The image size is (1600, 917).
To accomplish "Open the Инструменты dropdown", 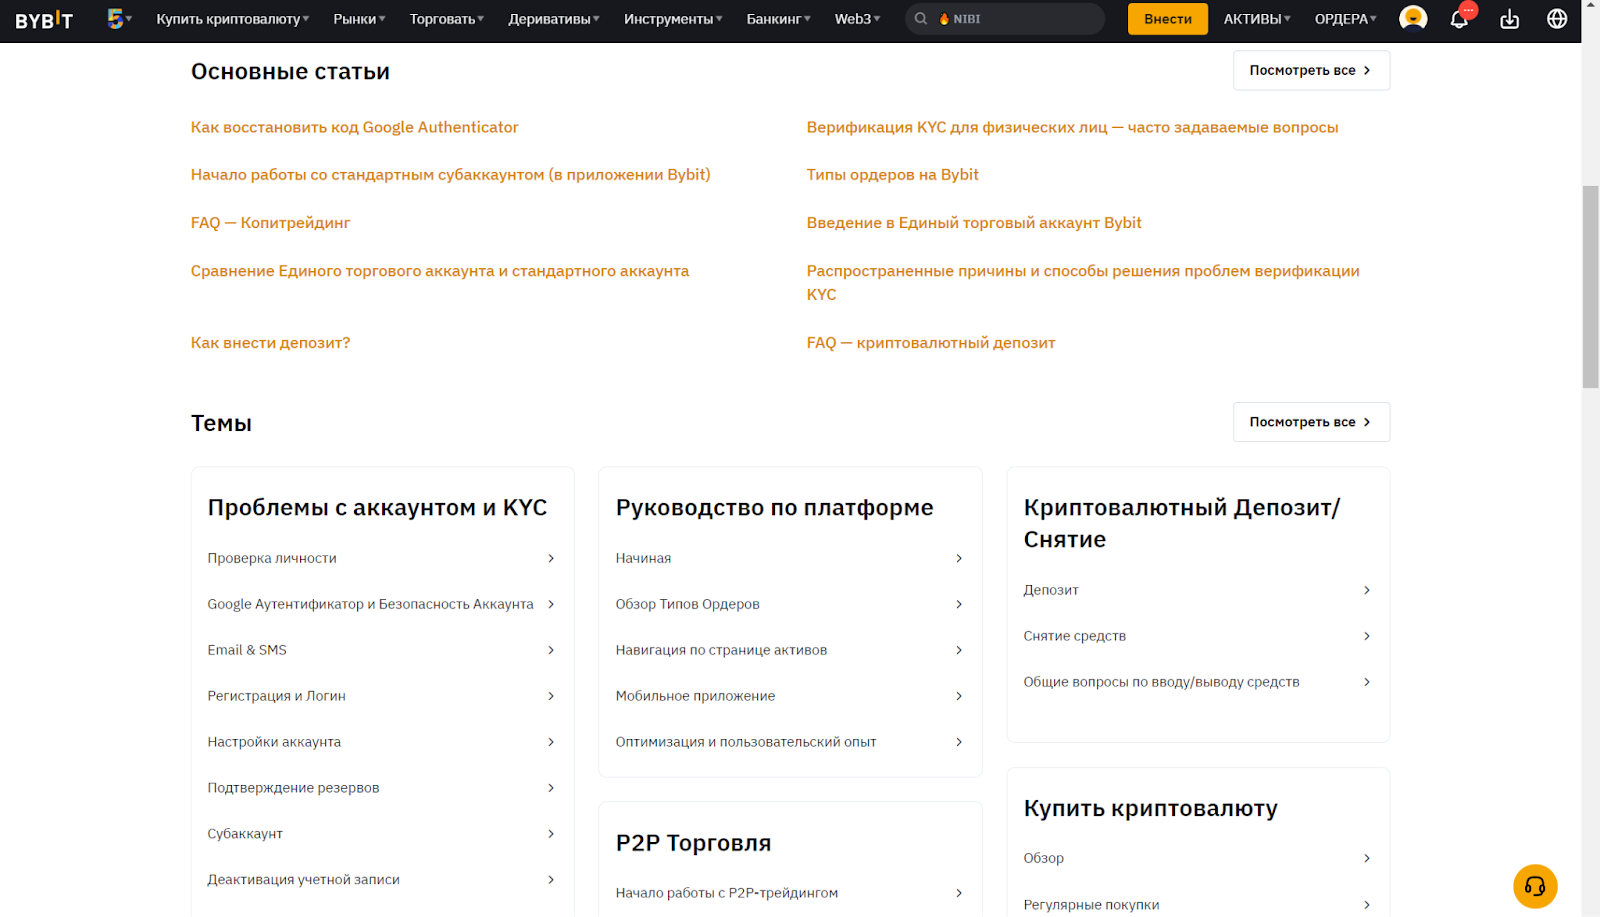I will [x=673, y=19].
